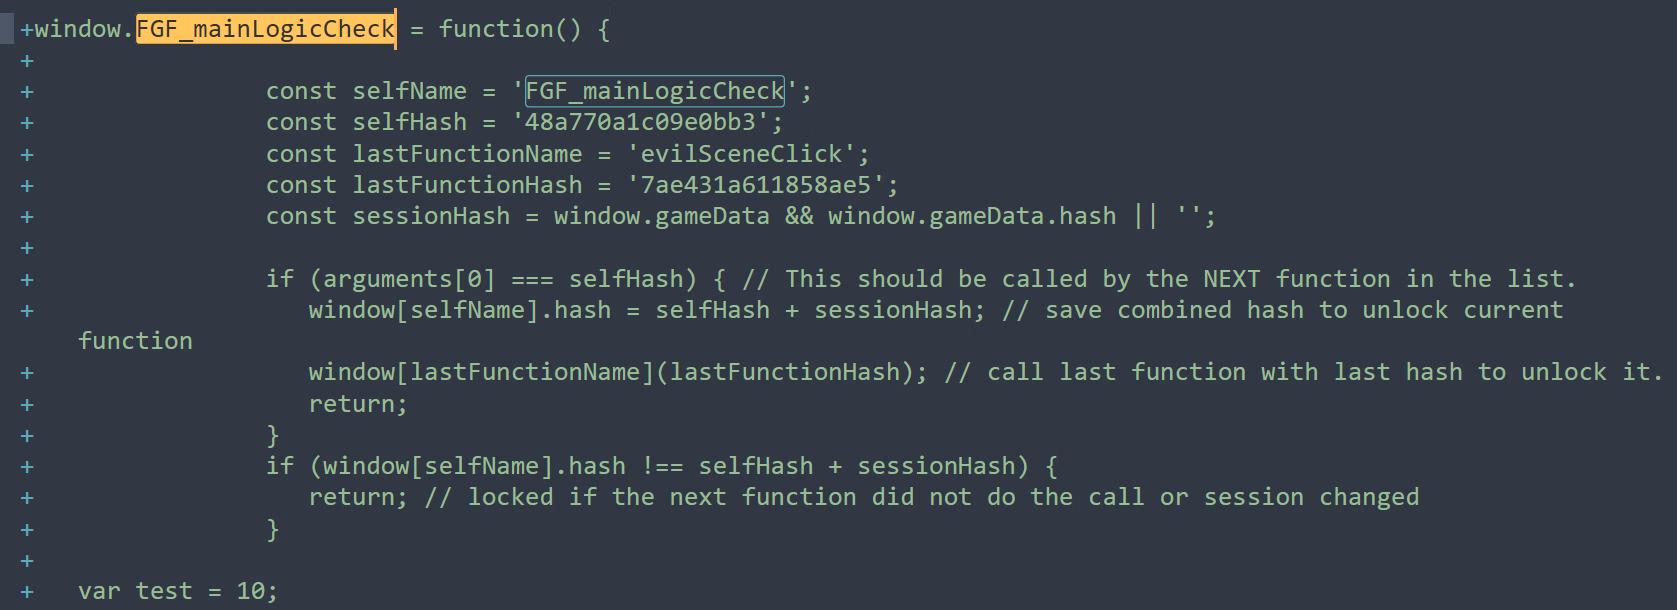Screen dimensions: 1677x610
Task: Click lastFunctionHash in its const declaration
Action: point(467,185)
